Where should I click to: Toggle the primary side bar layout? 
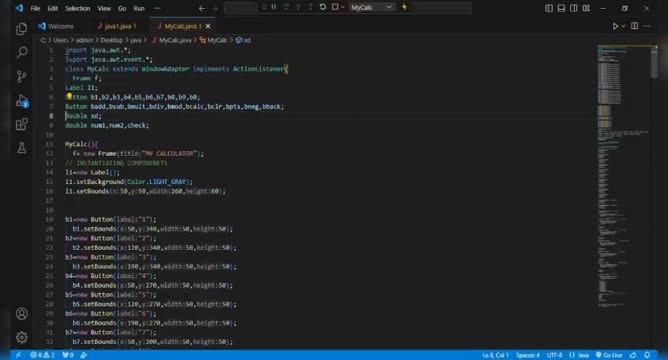pyautogui.click(x=549, y=8)
